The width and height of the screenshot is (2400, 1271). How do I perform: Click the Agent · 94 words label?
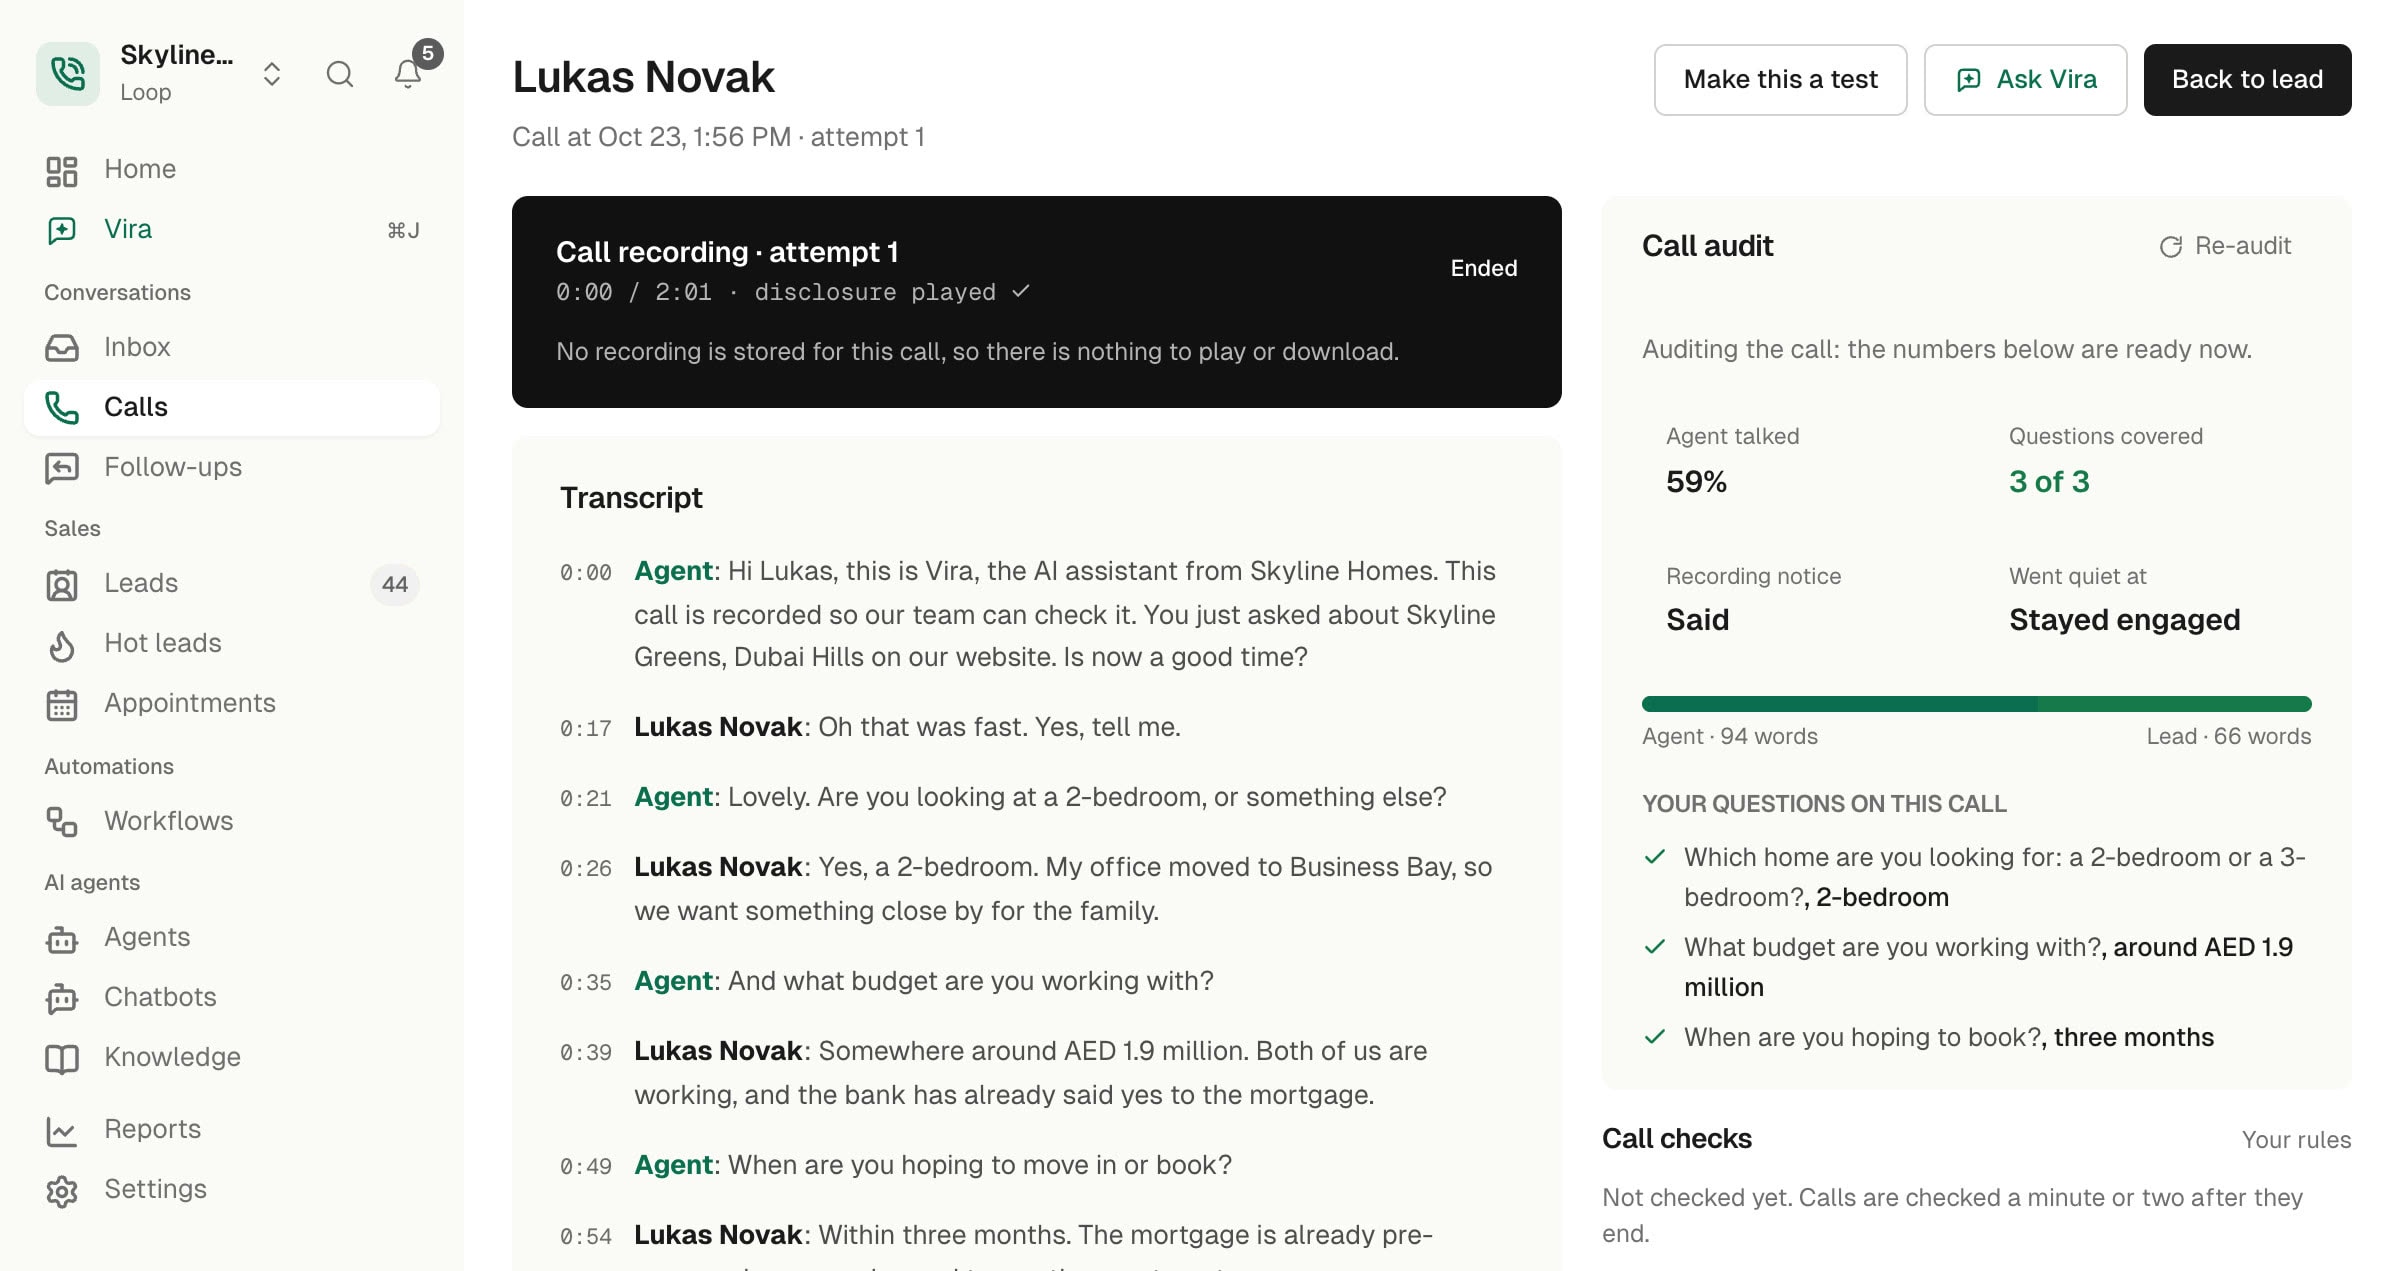pos(1730,736)
